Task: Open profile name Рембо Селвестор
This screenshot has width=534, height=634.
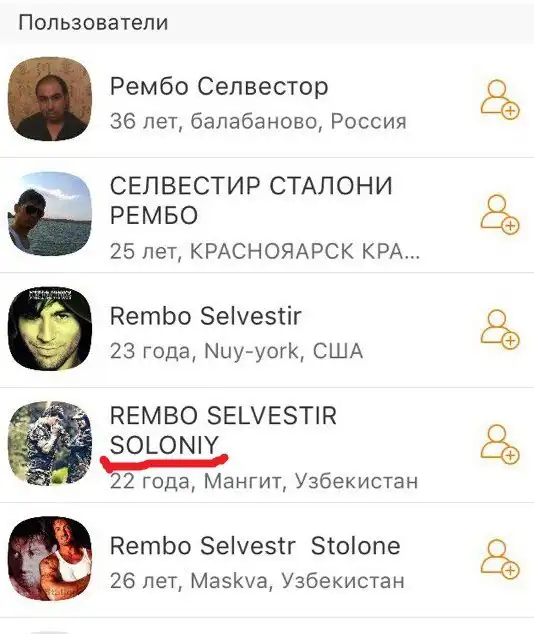Action: (219, 87)
